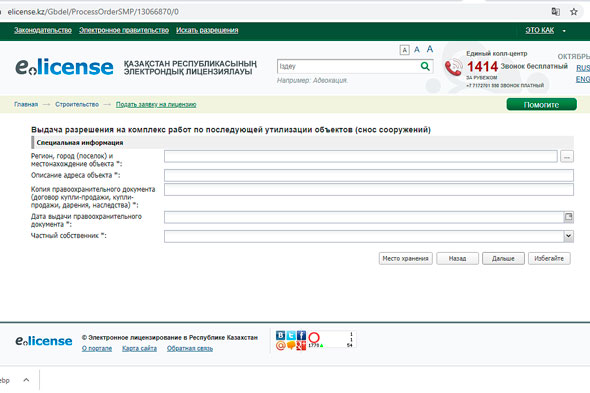Image resolution: width=590 pixels, height=393 pixels.
Task: Select the smallest font size A icon
Action: (404, 50)
